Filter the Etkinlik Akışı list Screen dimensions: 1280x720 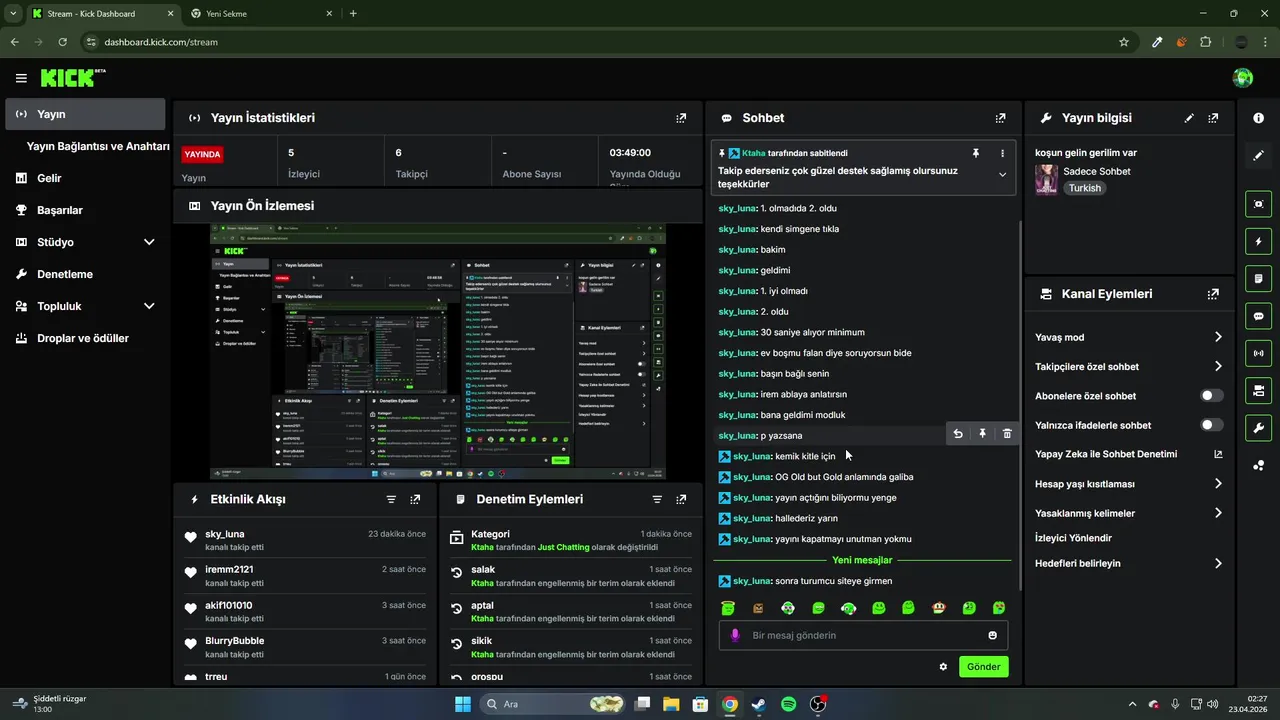[391, 499]
